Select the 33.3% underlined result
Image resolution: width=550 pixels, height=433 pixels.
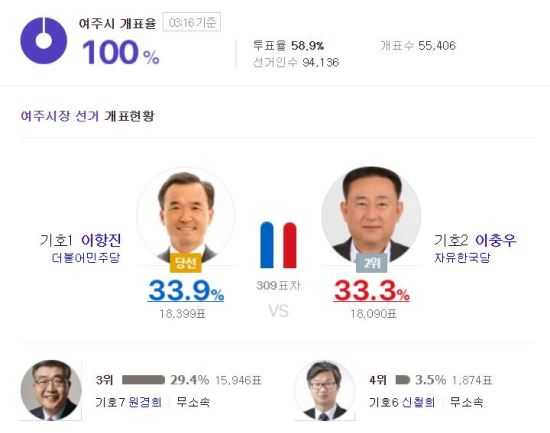pyautogui.click(x=372, y=291)
